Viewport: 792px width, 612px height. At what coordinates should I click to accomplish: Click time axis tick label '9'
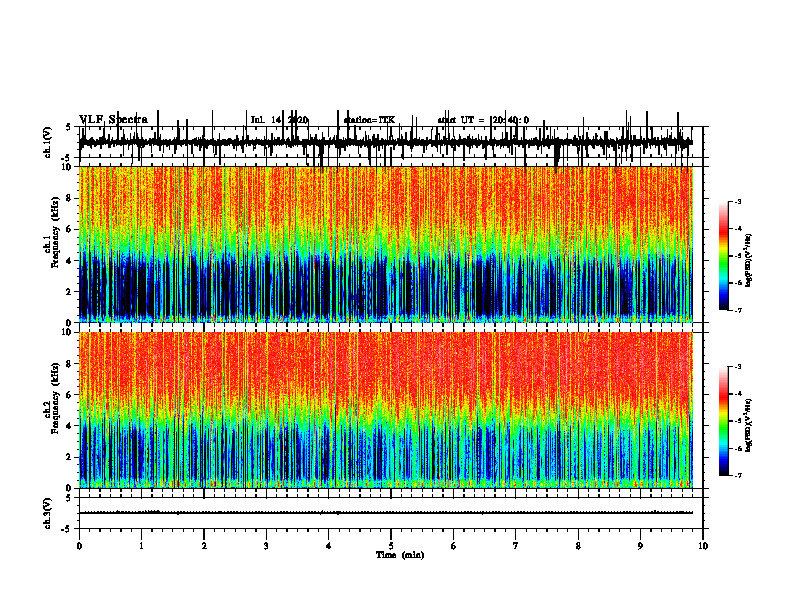(640, 546)
